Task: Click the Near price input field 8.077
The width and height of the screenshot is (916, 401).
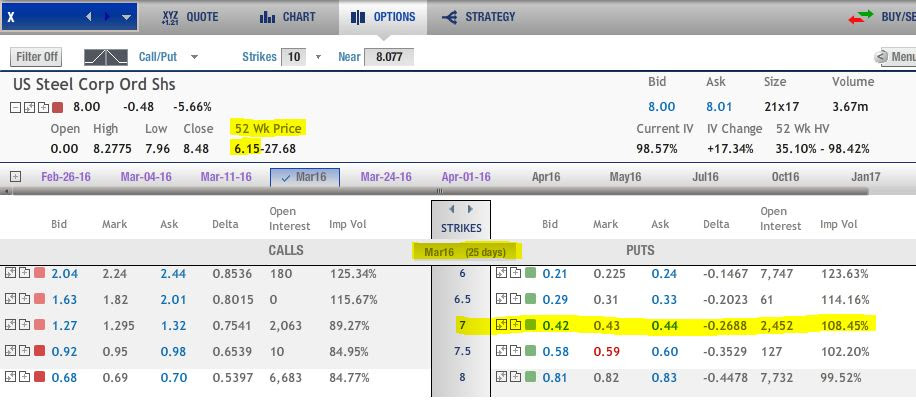Action: (x=389, y=57)
